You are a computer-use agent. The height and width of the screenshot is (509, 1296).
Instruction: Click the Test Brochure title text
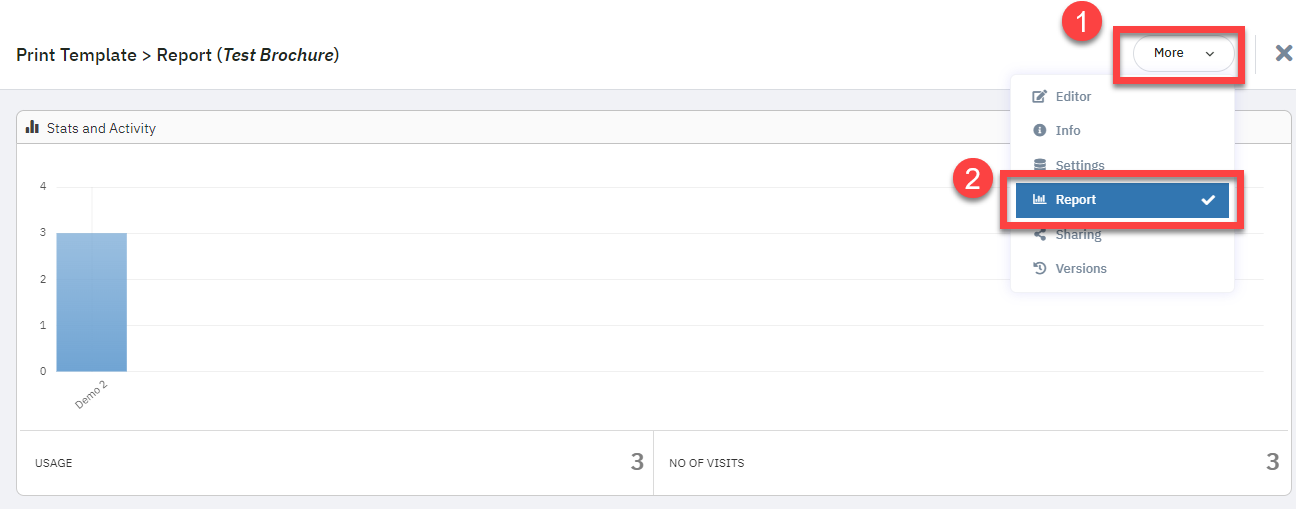pyautogui.click(x=278, y=55)
